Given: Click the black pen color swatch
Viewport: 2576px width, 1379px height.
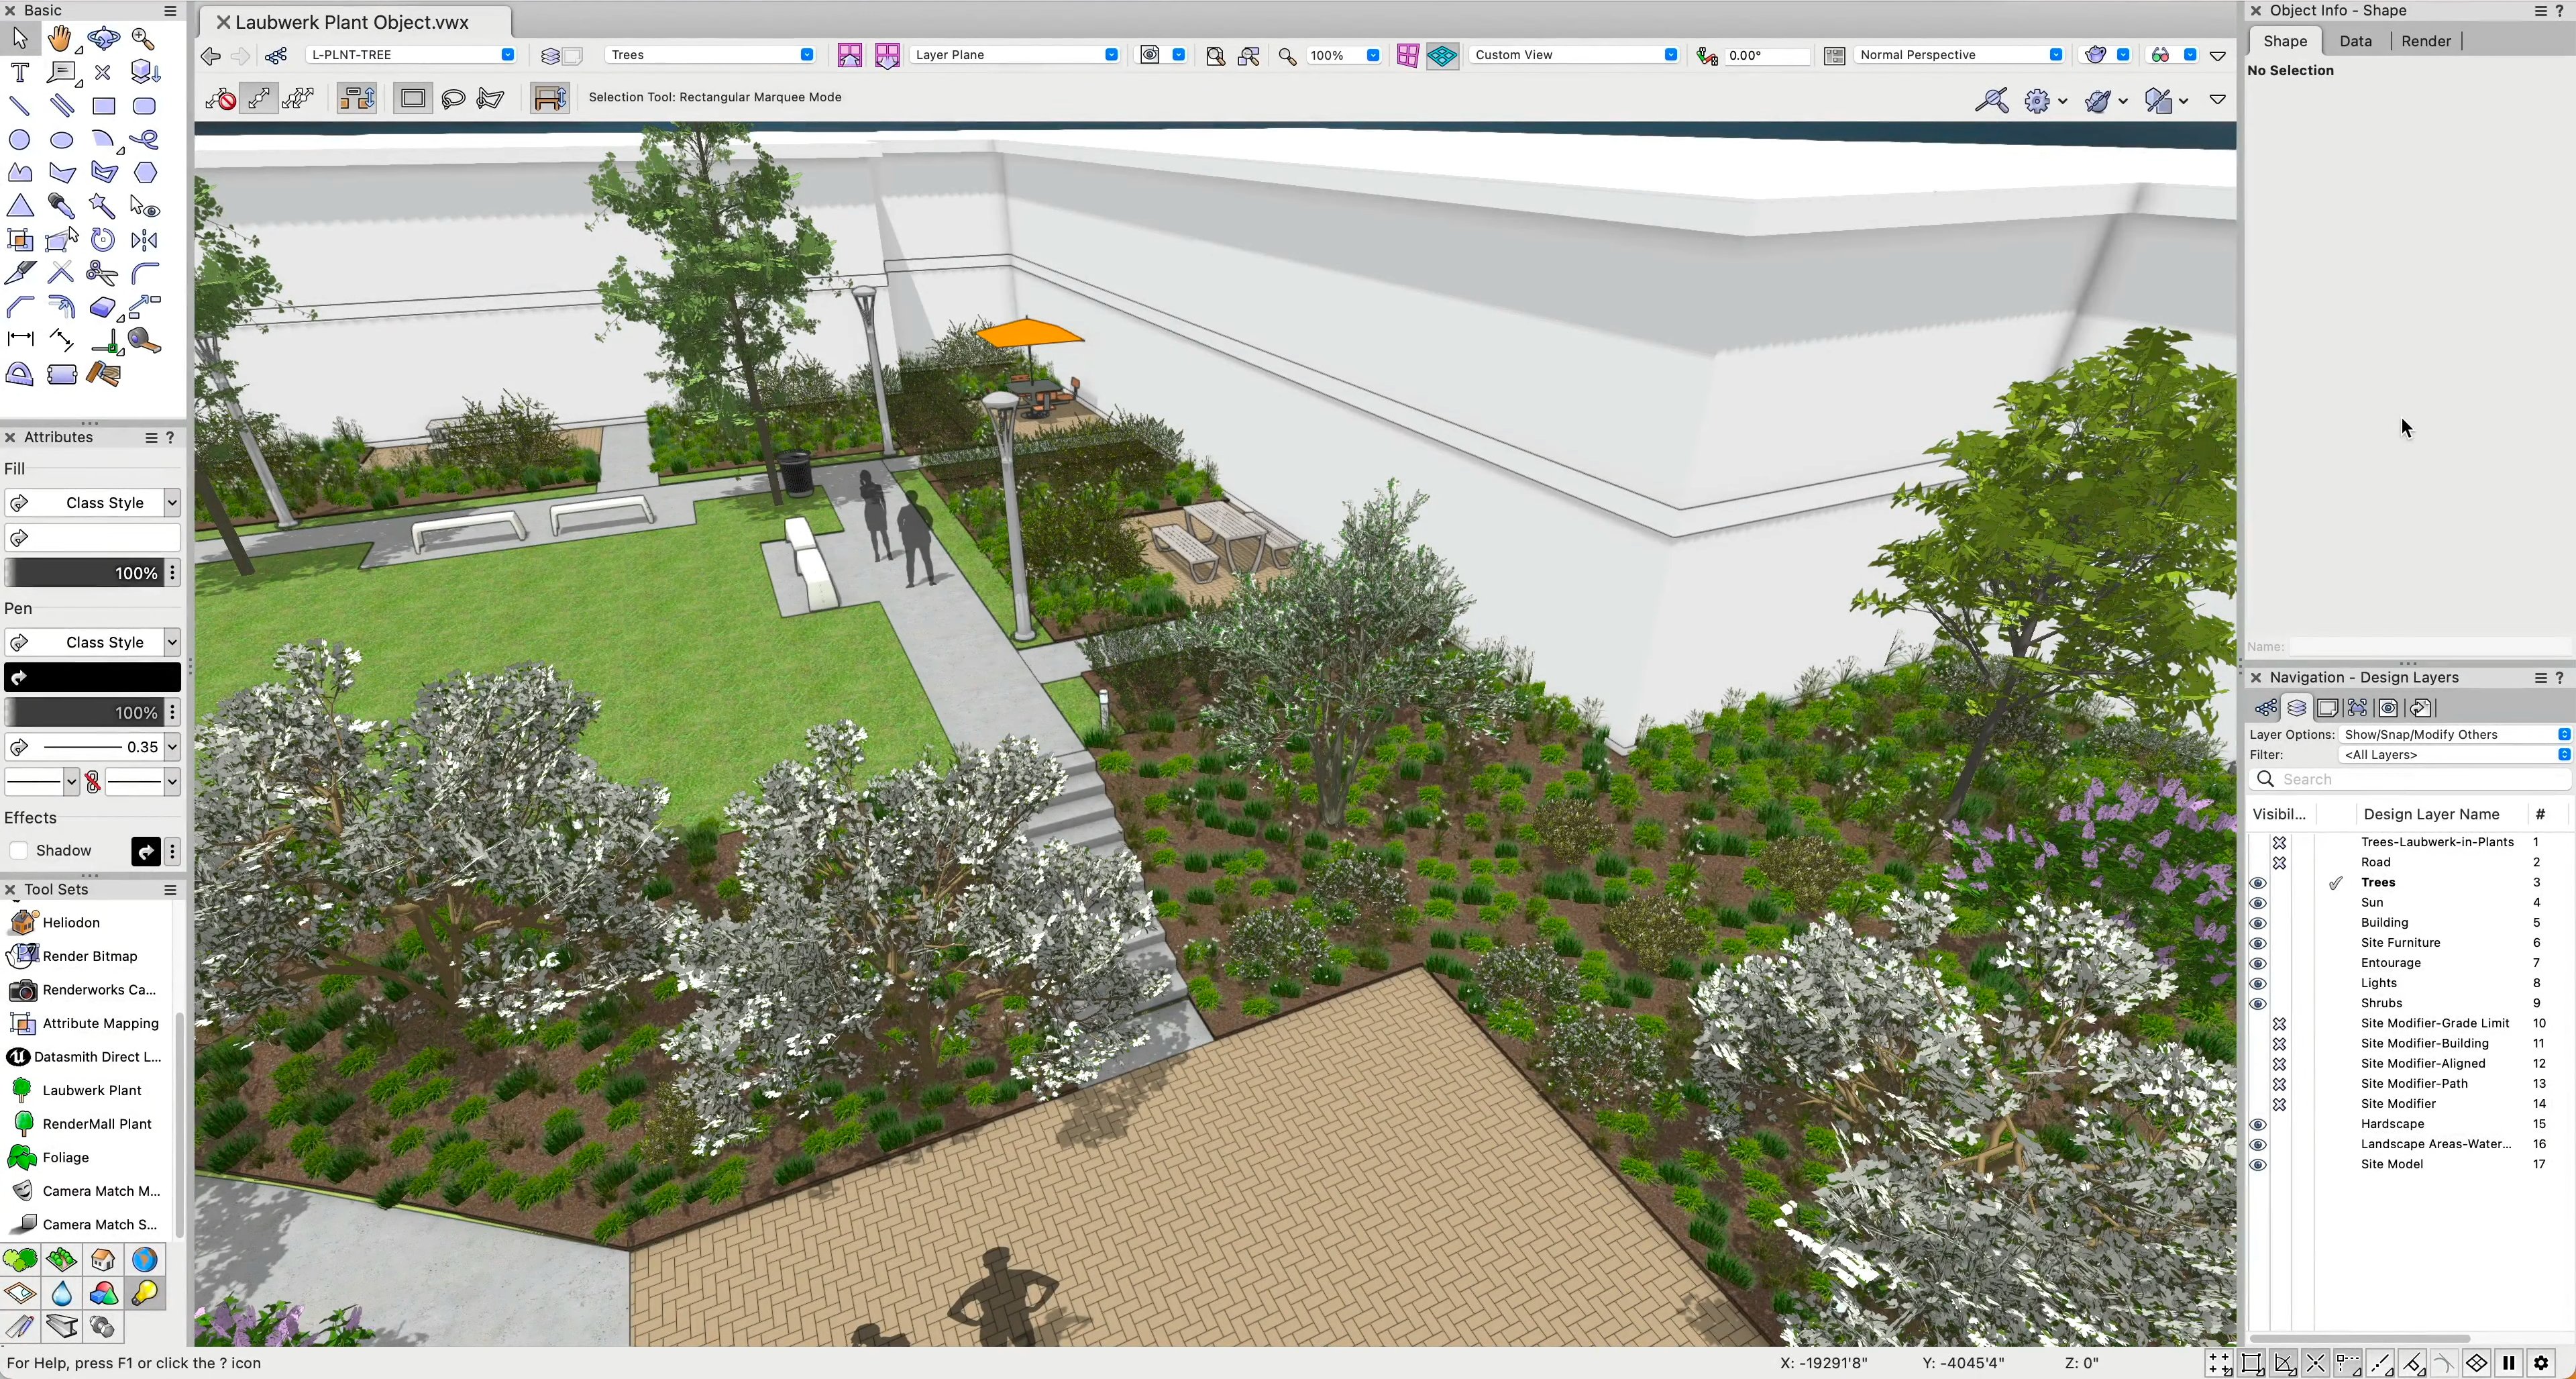Looking at the screenshot, I should [x=92, y=677].
